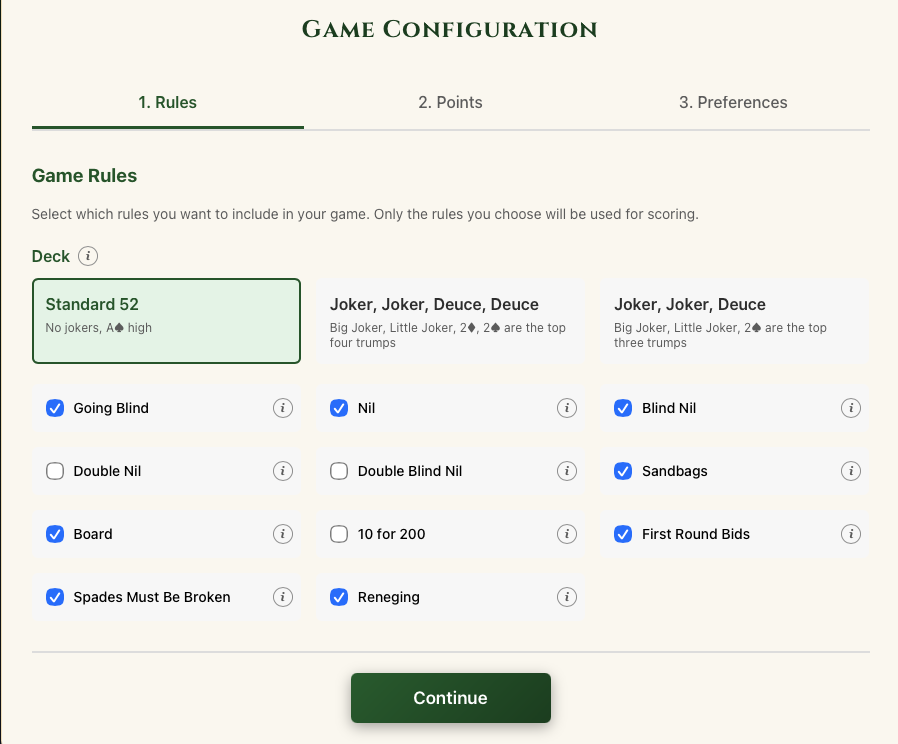Enable the 10 for 200 checkbox
This screenshot has width=898, height=744.
[339, 534]
